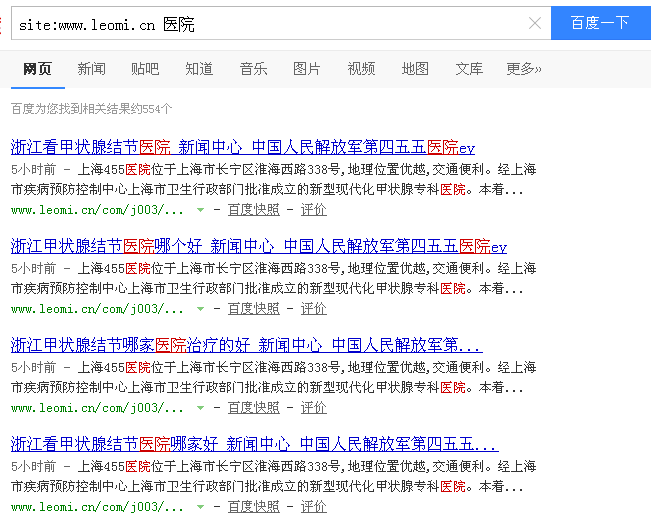Viewport: 651px width, 521px height.
Task: Expand the 更多» menu
Action: point(524,69)
